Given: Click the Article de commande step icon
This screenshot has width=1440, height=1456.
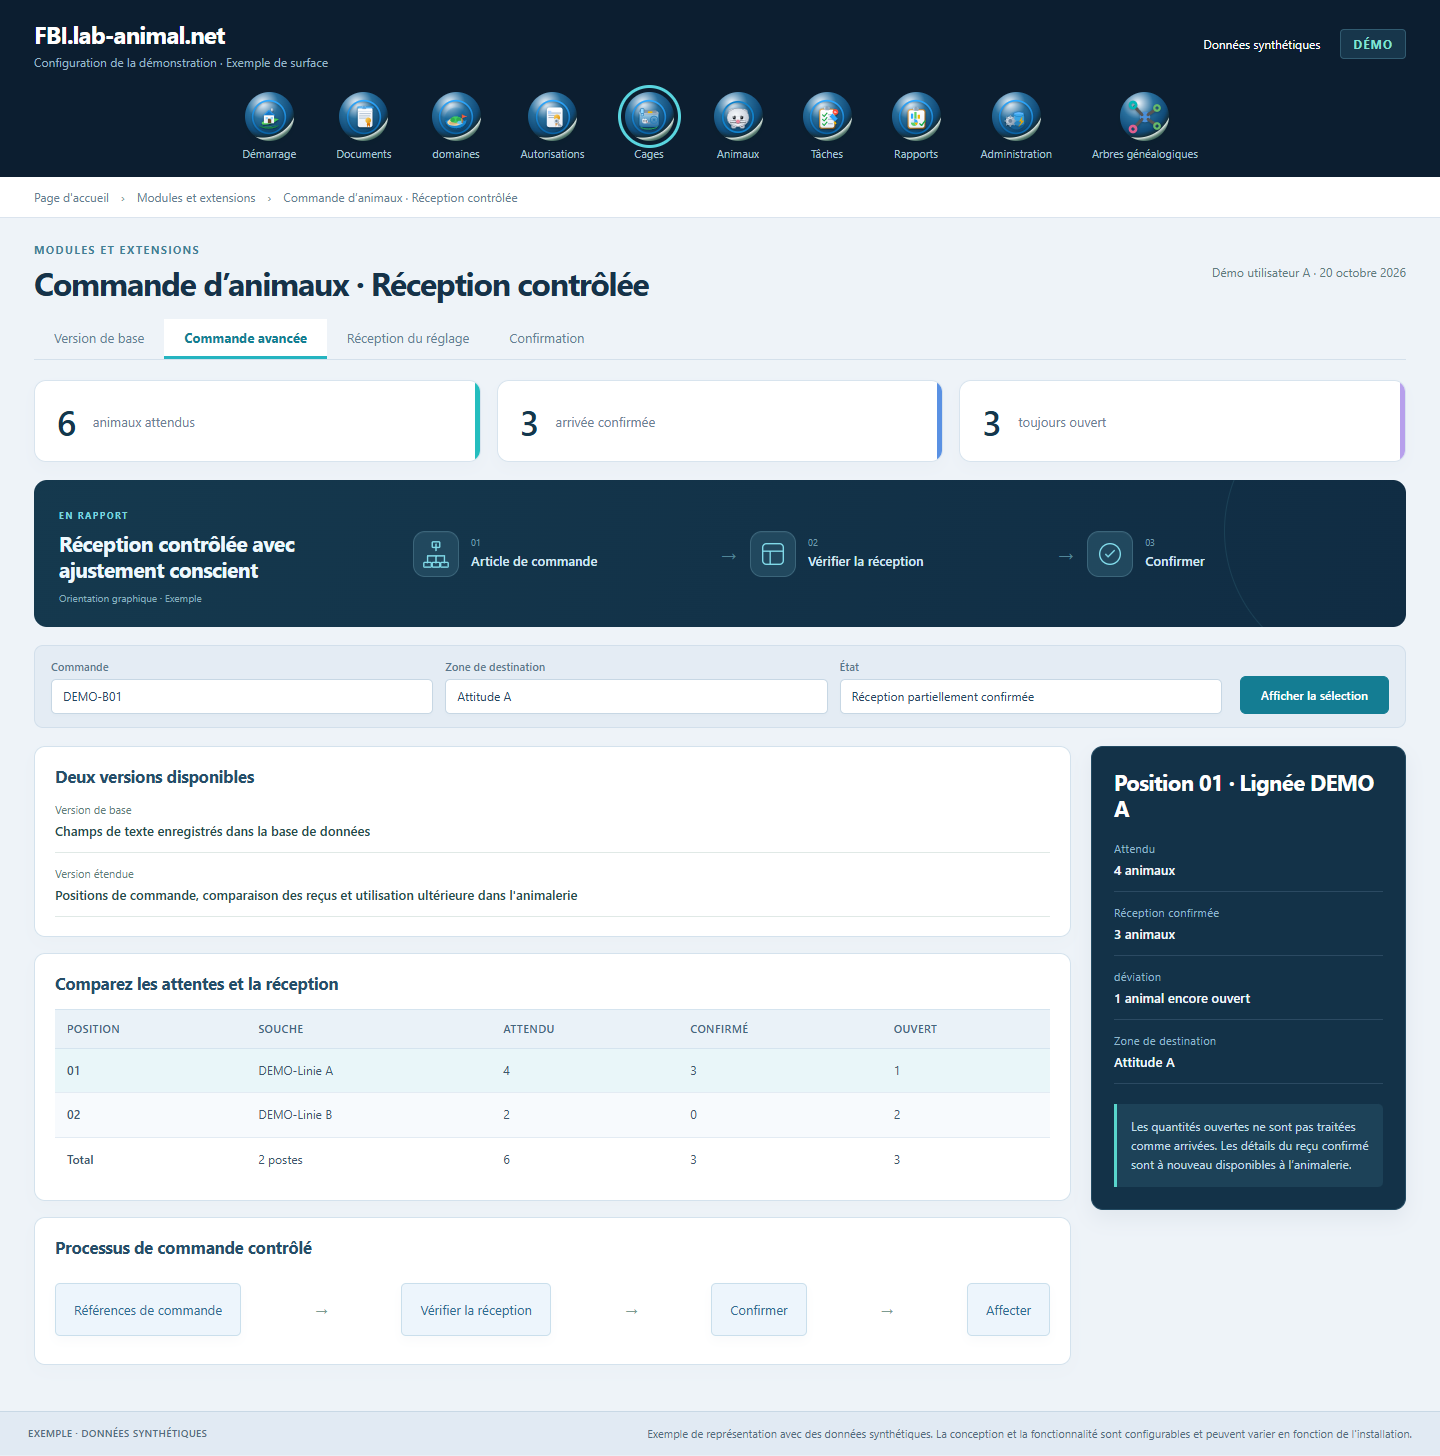Looking at the screenshot, I should click(x=436, y=554).
